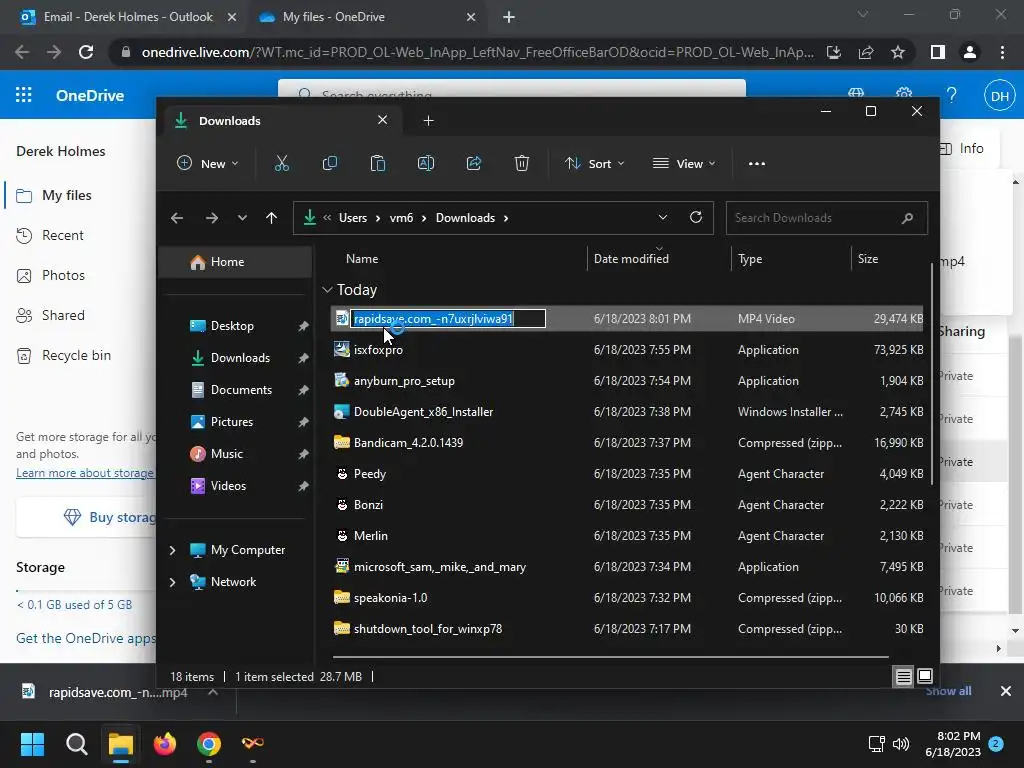
Task: Open the See more ellipsis menu in Explorer
Action: point(757,164)
